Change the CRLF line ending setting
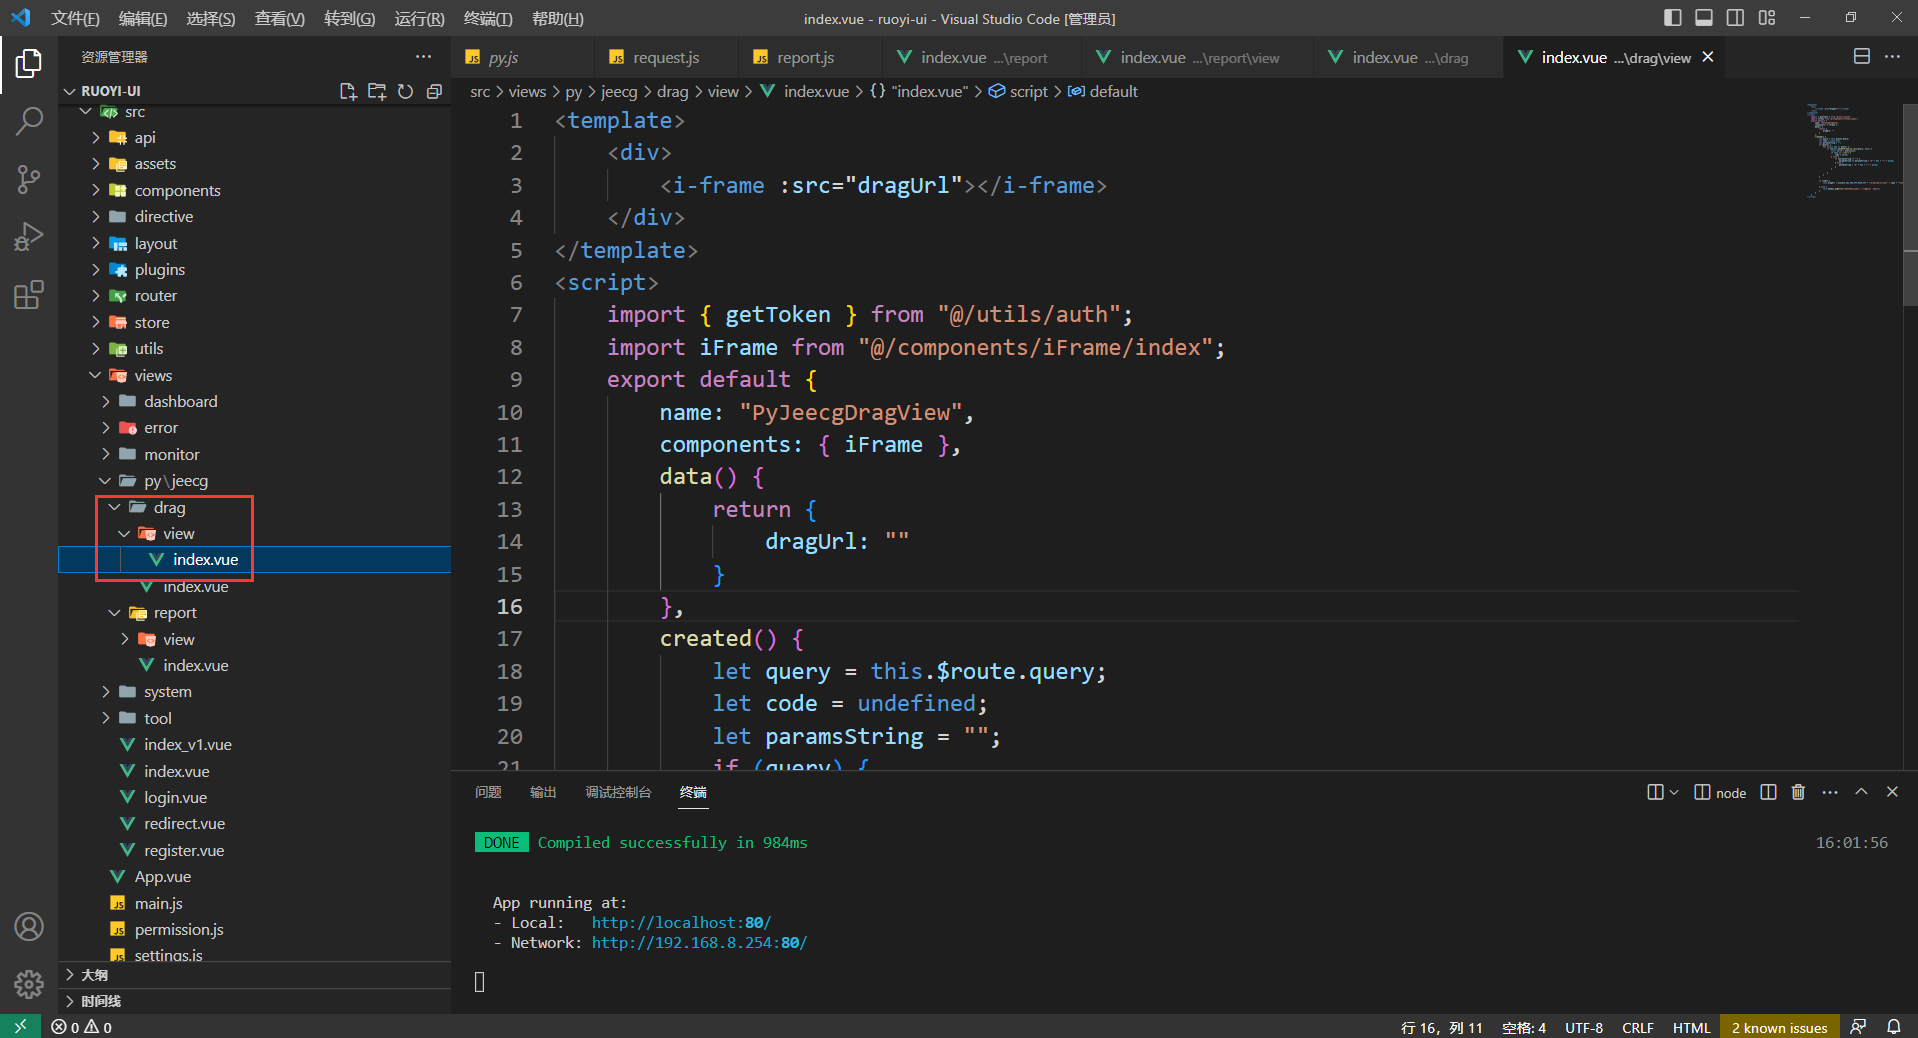The width and height of the screenshot is (1918, 1038). [1637, 1028]
